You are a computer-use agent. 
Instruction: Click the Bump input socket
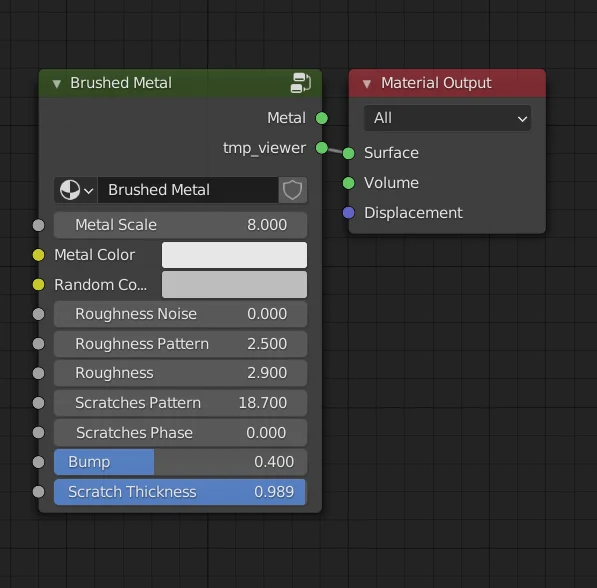pos(38,462)
